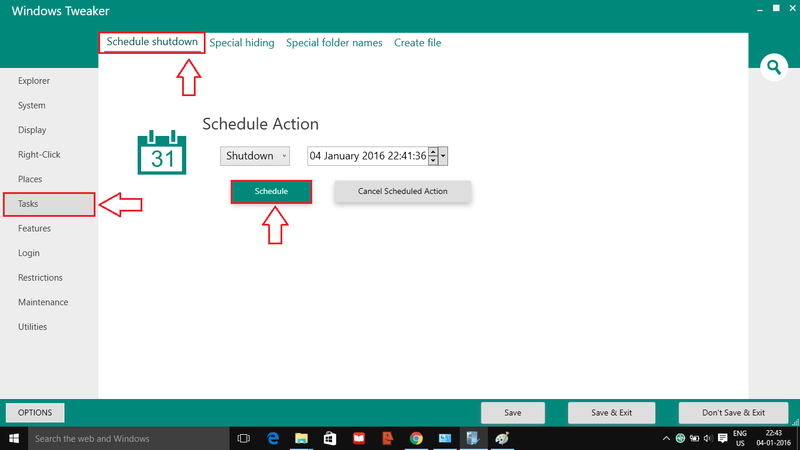Open the Paint taskbar icon
This screenshot has width=800, height=450.
(x=502, y=438)
